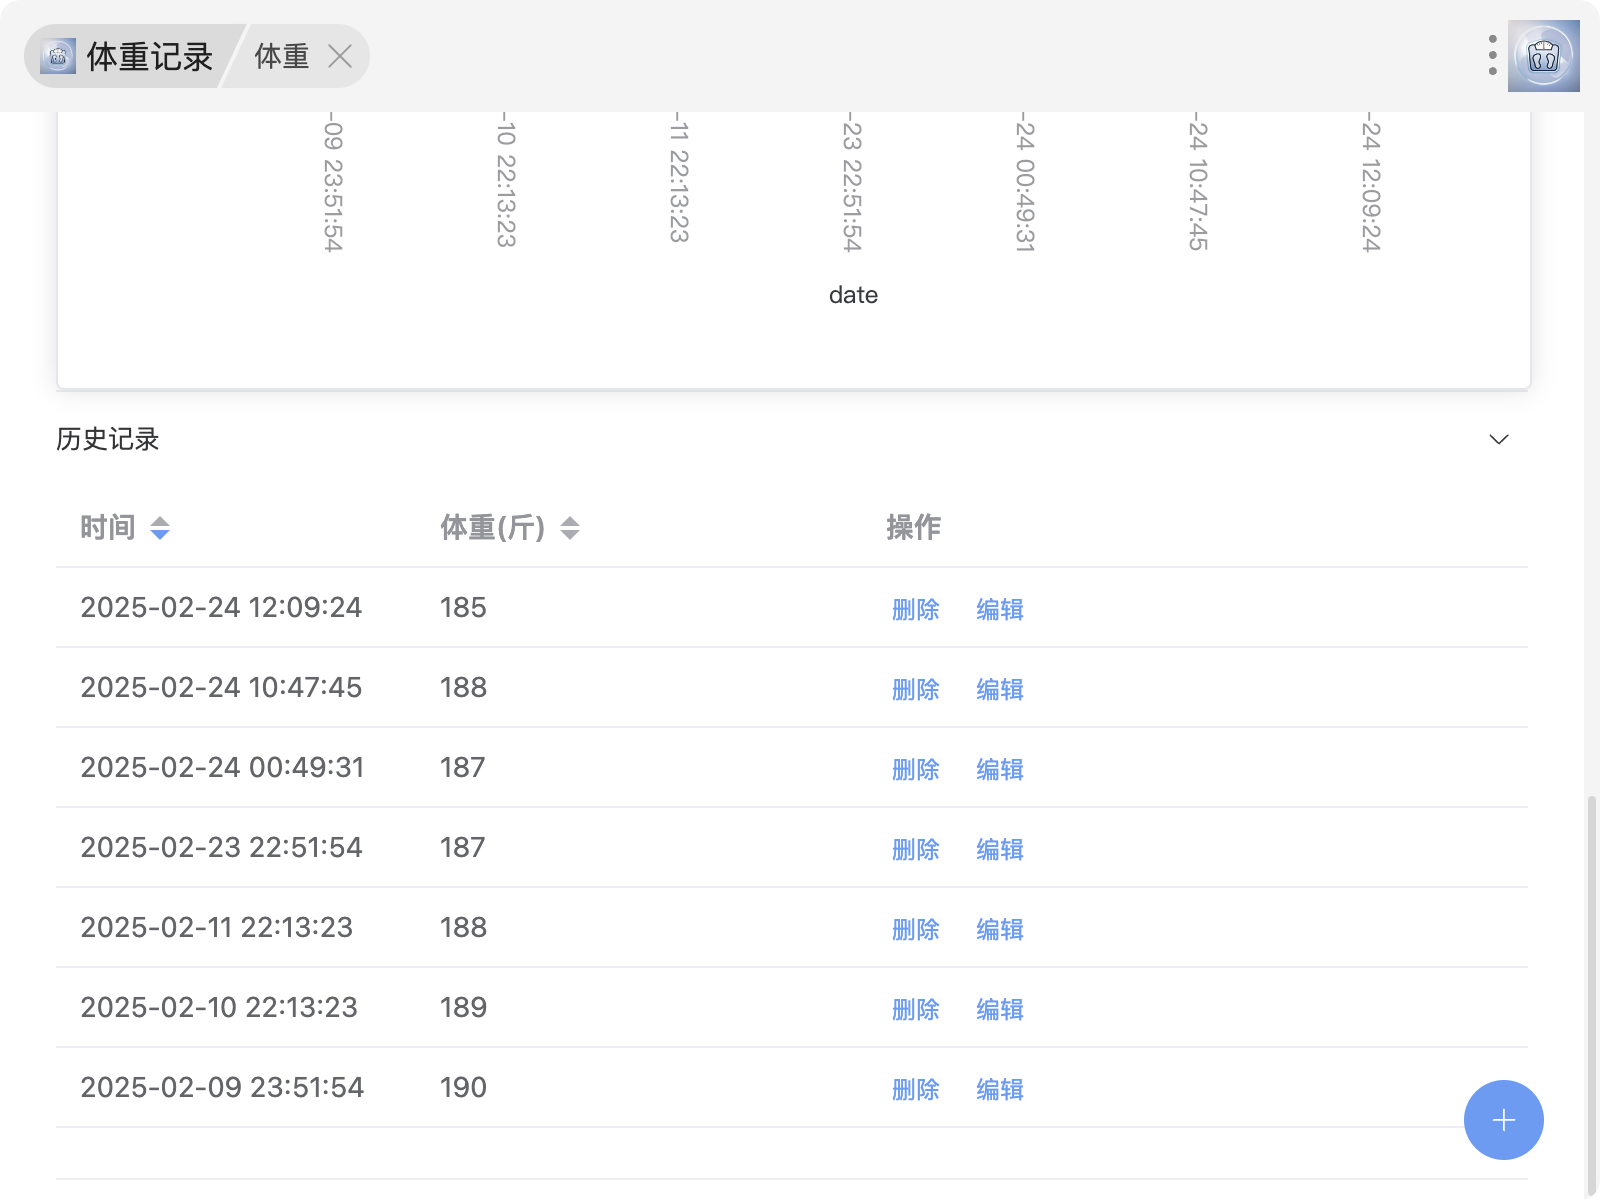Edit the 2025-02-09 23:51:54 record
Image resolution: width=1600 pixels, height=1200 pixels.
pyautogui.click(x=1000, y=1089)
